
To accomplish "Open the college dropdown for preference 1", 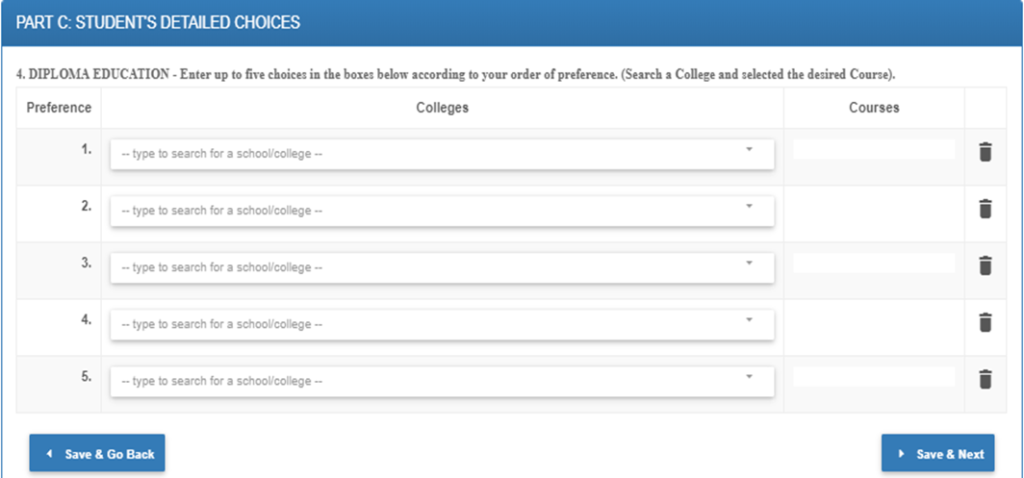I will [x=441, y=154].
